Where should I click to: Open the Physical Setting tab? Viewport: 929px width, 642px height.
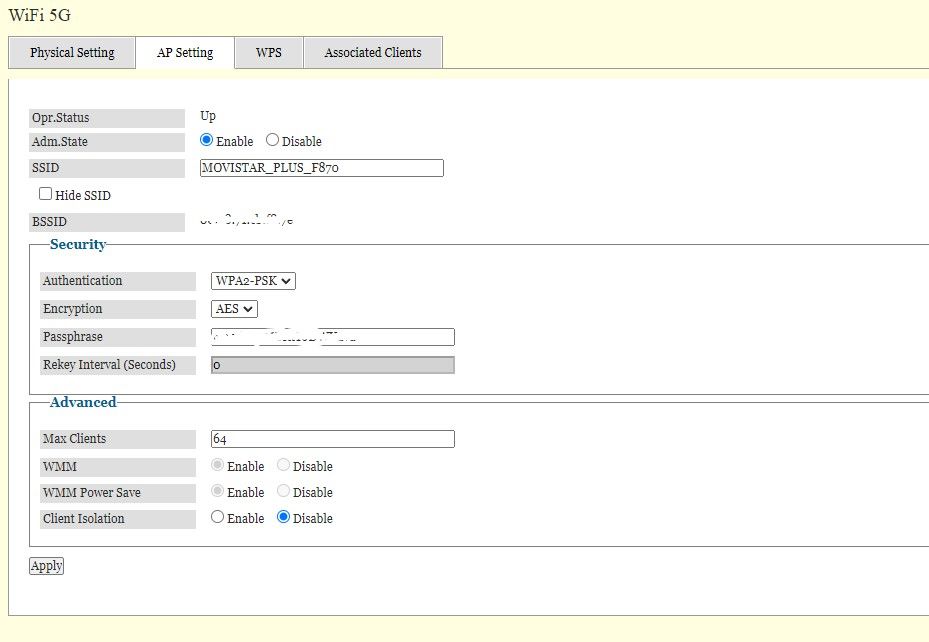(x=72, y=53)
